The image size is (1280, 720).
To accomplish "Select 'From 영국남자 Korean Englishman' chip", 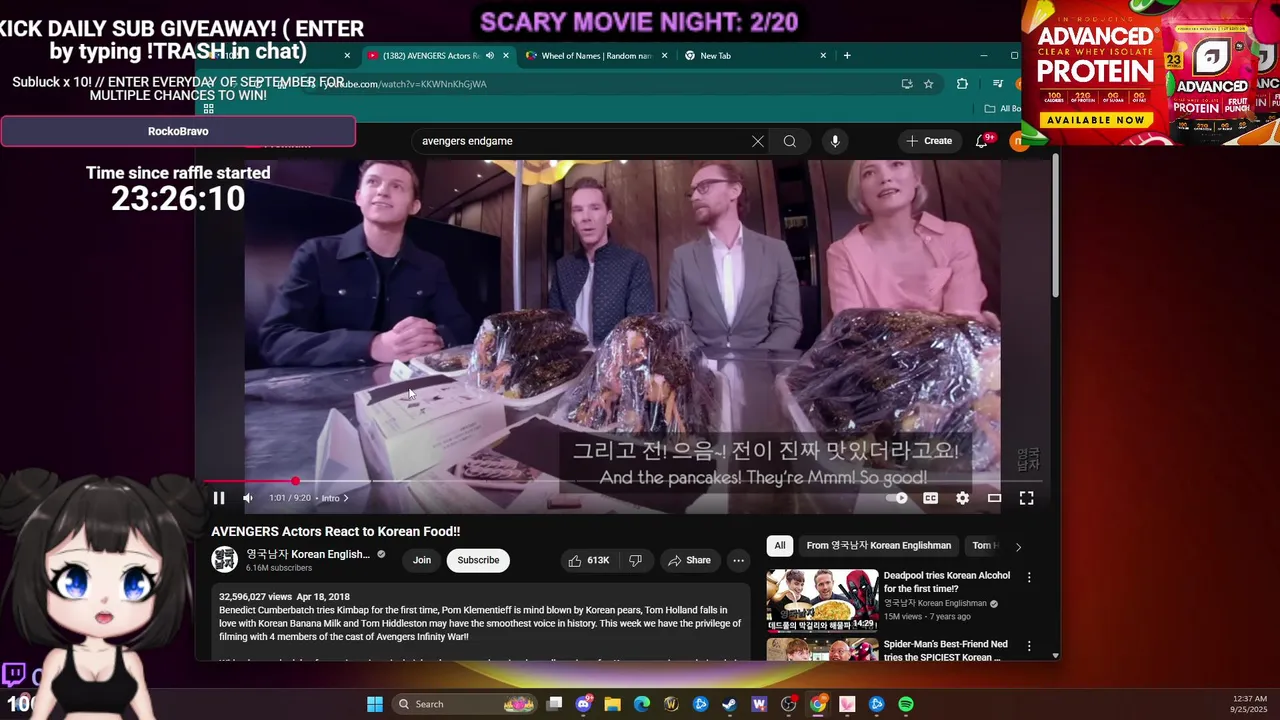I will pyautogui.click(x=879, y=545).
